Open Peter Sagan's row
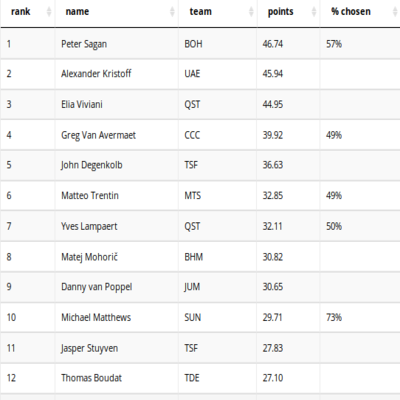This screenshot has width=400, height=400. (200, 44)
